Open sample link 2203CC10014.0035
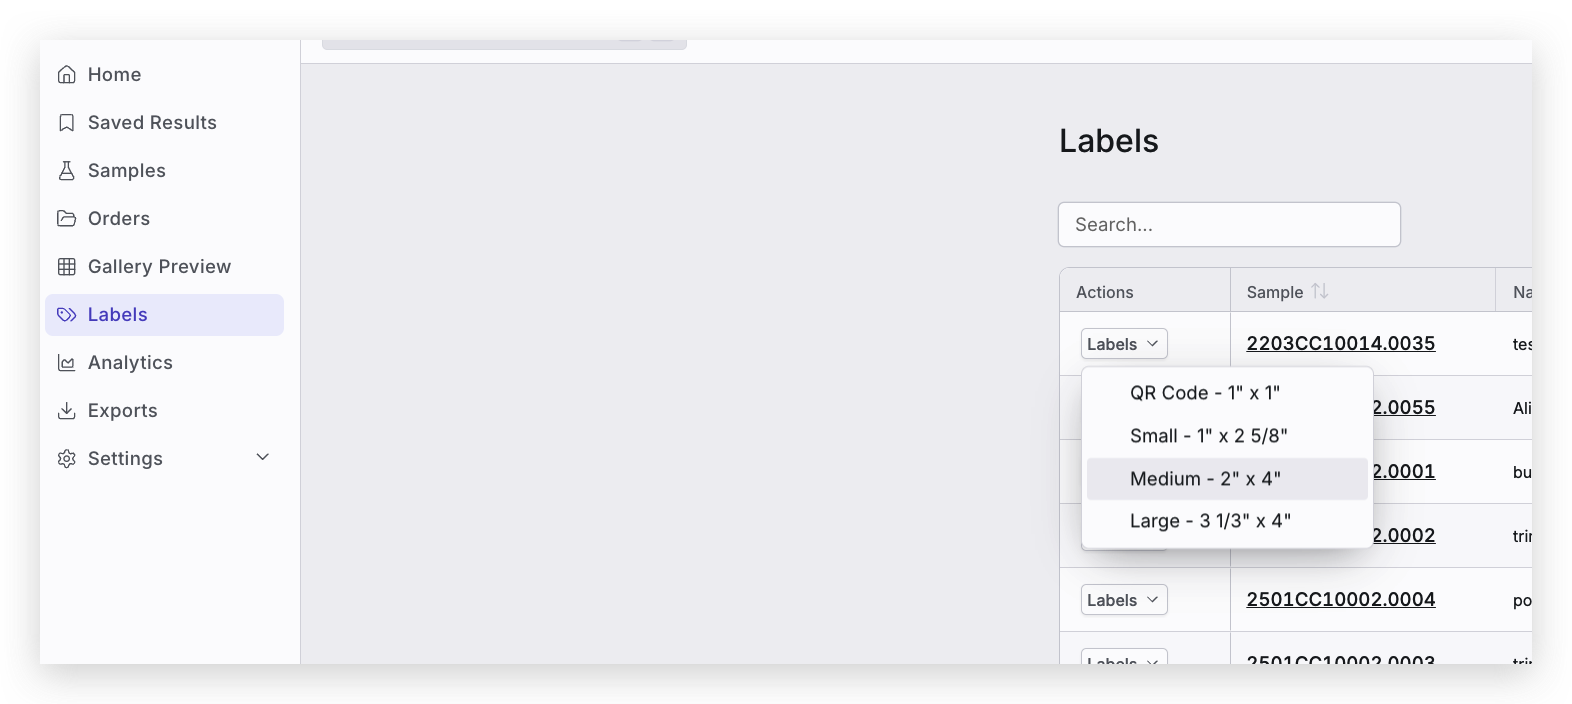This screenshot has height=704, width=1572. (x=1340, y=344)
